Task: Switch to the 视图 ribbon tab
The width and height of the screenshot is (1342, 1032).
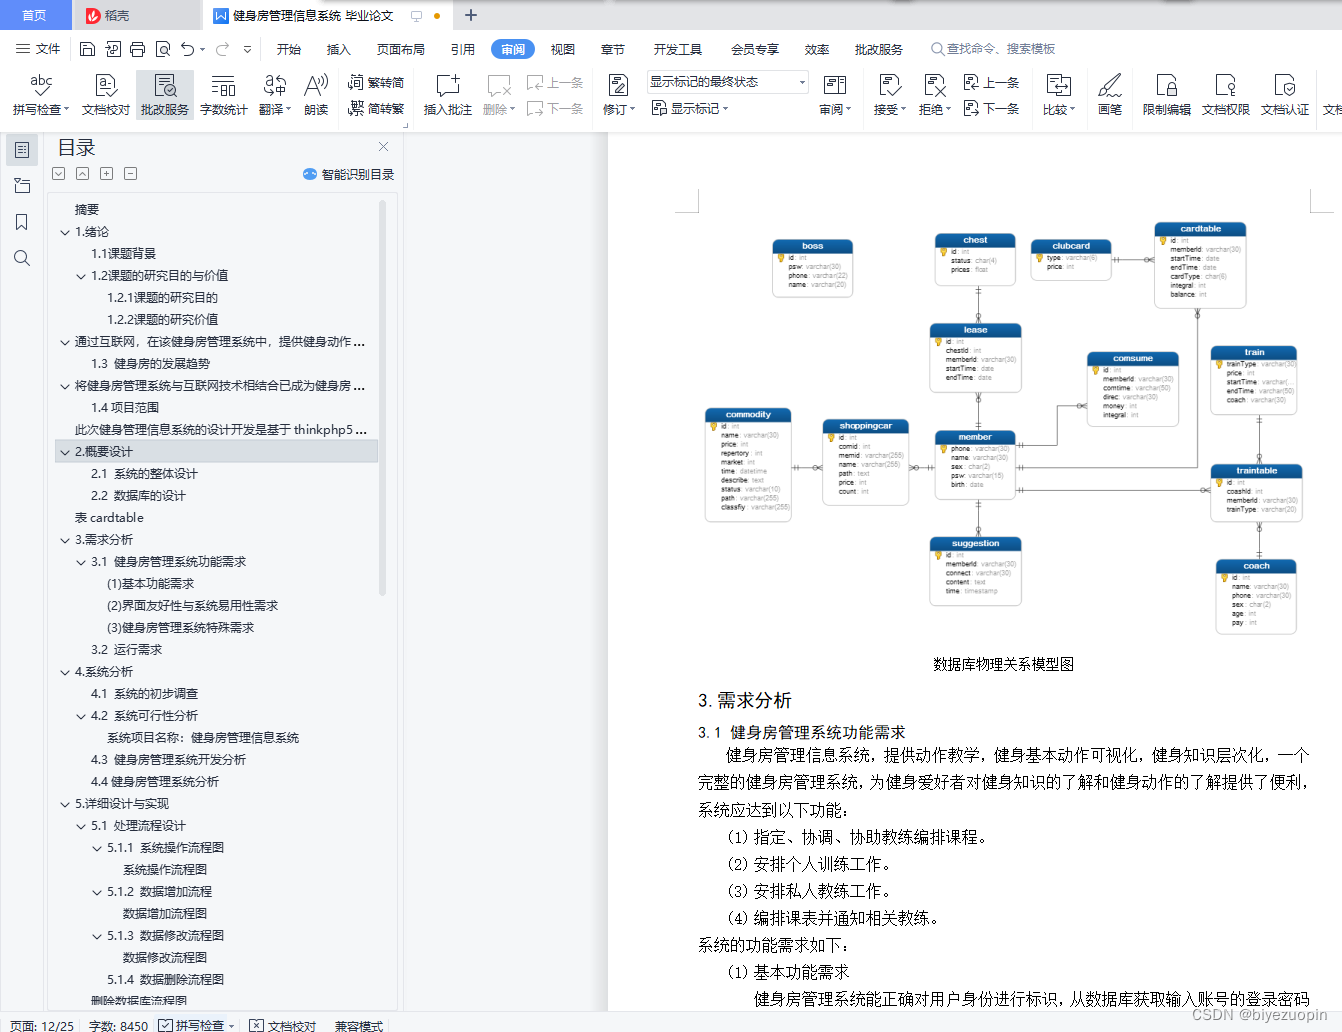Action: coord(563,49)
